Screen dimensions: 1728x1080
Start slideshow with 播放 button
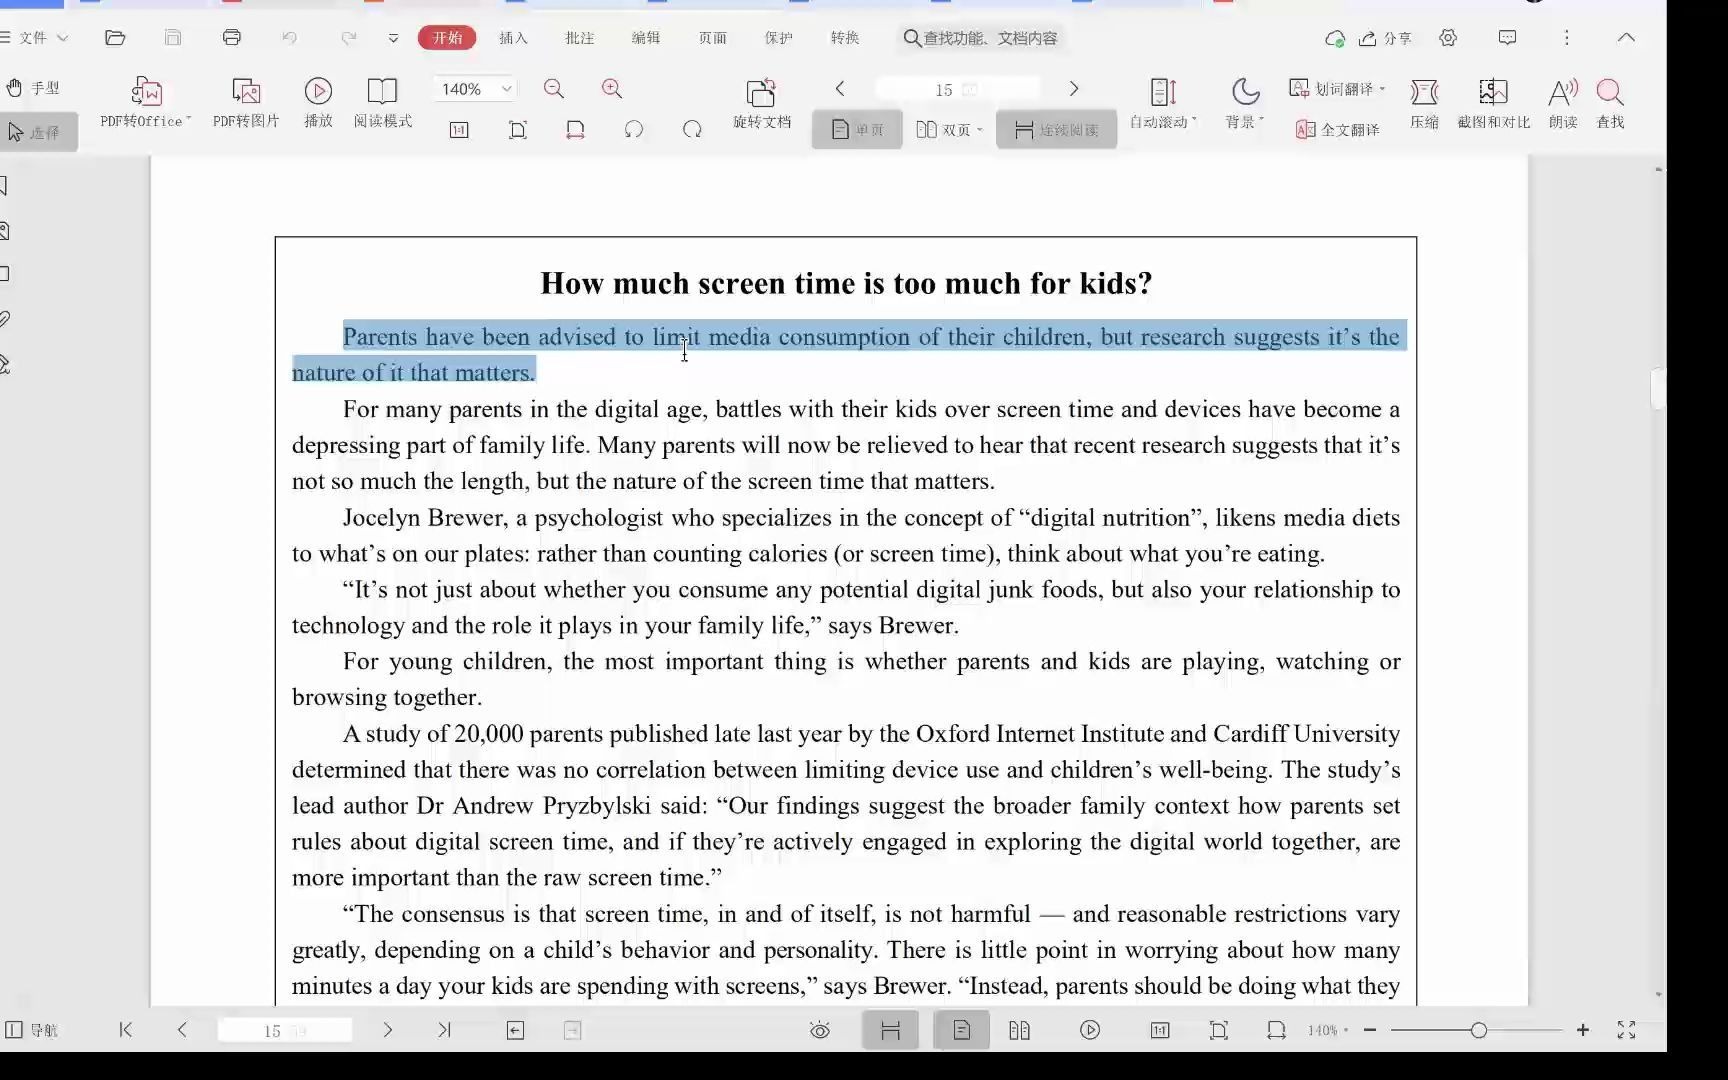coord(318,103)
